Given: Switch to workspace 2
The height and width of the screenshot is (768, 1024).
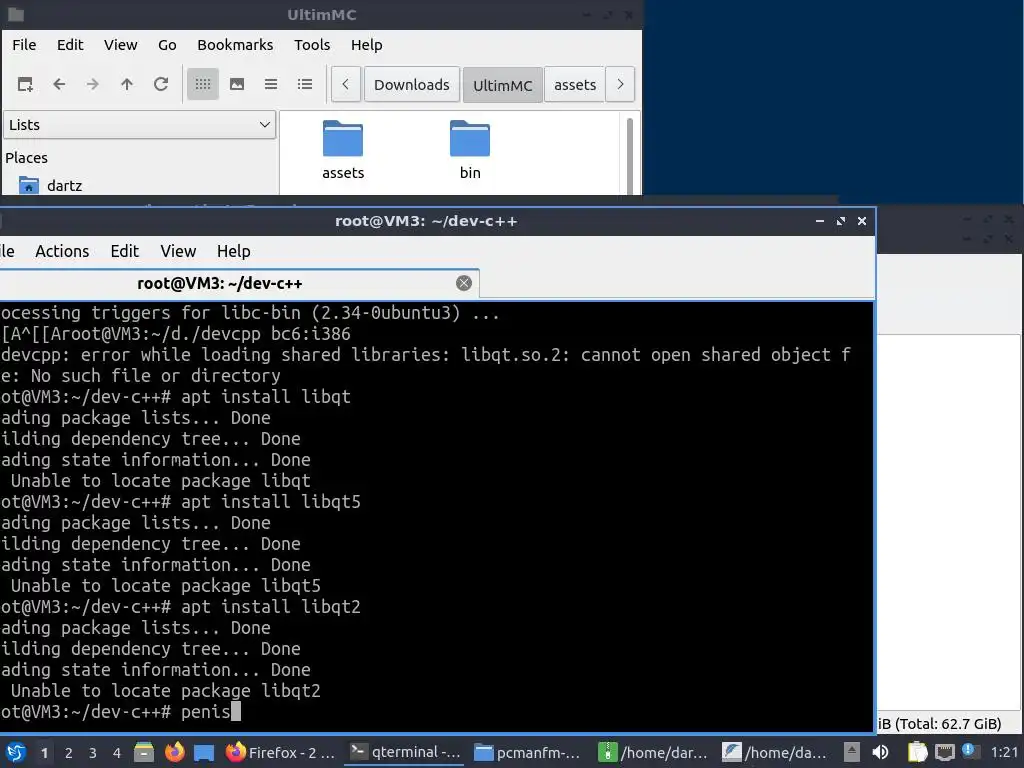Looking at the screenshot, I should (x=69, y=753).
